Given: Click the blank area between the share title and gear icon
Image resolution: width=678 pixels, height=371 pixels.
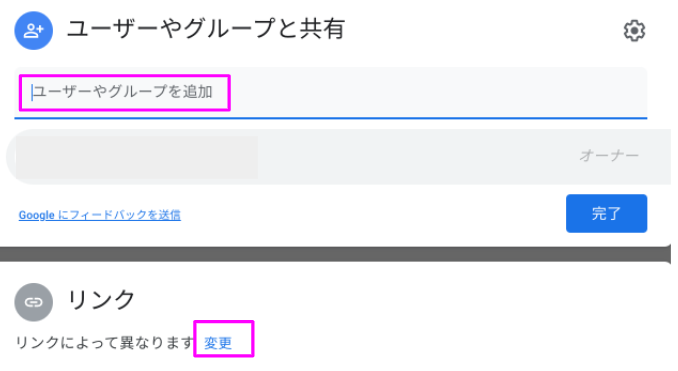Looking at the screenshot, I should [483, 30].
